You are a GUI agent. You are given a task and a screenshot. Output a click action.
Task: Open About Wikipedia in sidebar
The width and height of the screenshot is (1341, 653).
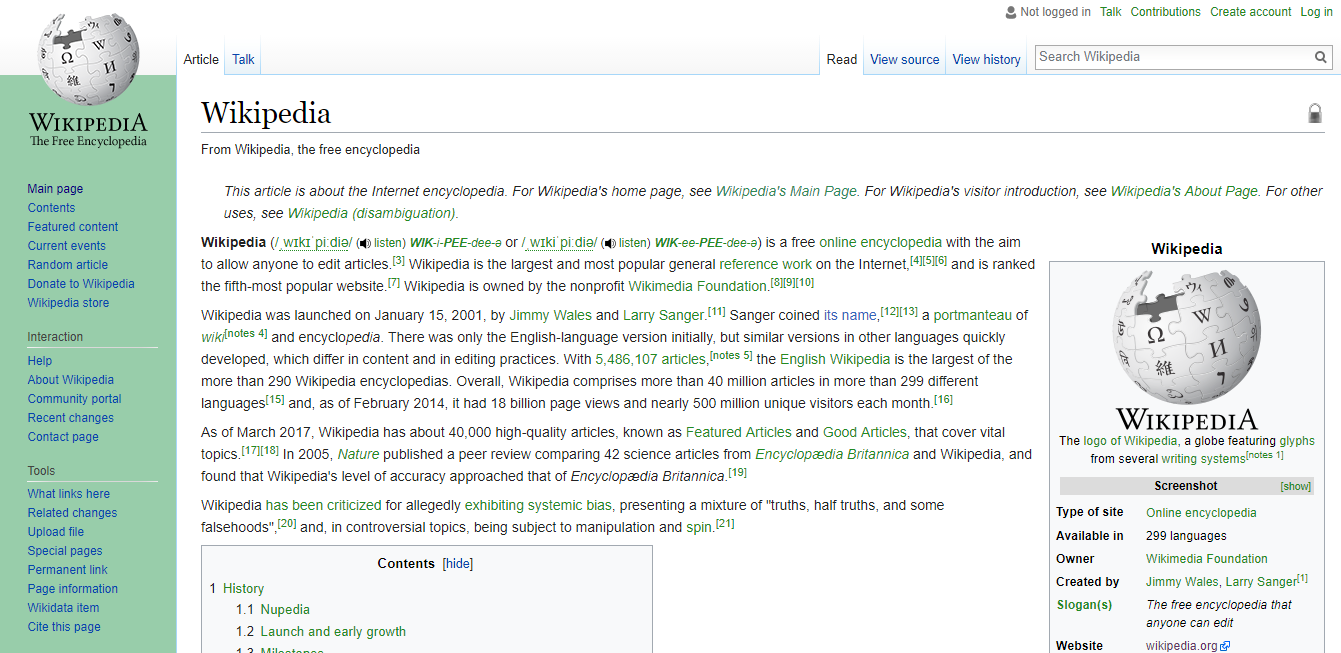pyautogui.click(x=71, y=380)
